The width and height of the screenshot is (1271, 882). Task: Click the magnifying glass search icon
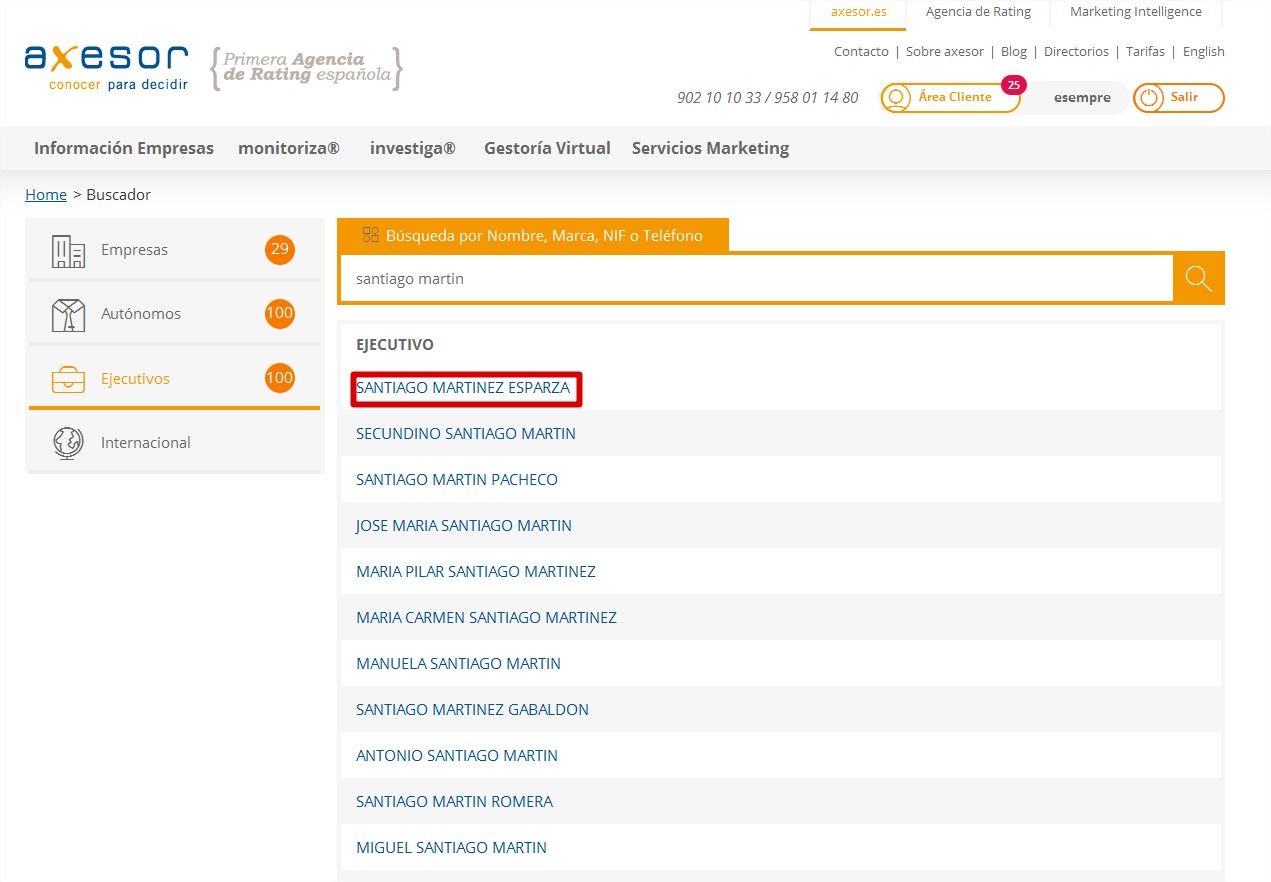pos(1198,278)
